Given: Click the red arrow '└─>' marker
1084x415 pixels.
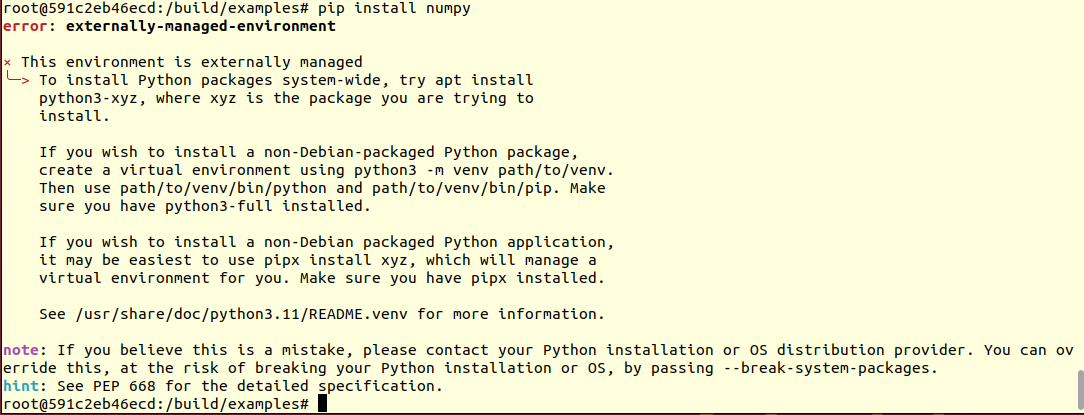Looking at the screenshot, I should [x=17, y=80].
